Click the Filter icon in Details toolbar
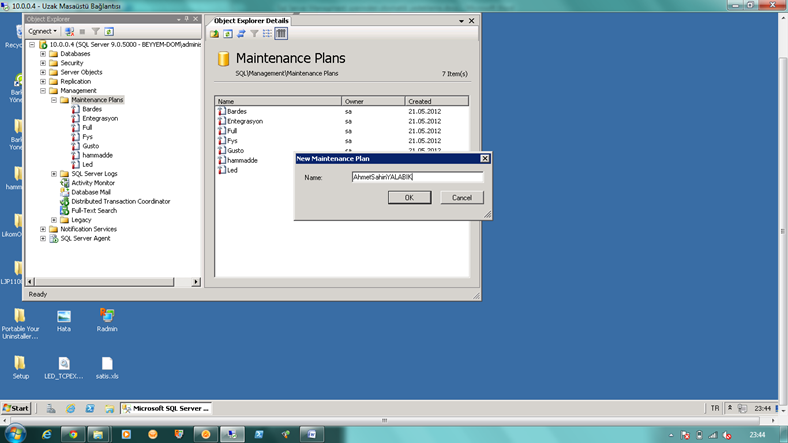 click(x=254, y=34)
